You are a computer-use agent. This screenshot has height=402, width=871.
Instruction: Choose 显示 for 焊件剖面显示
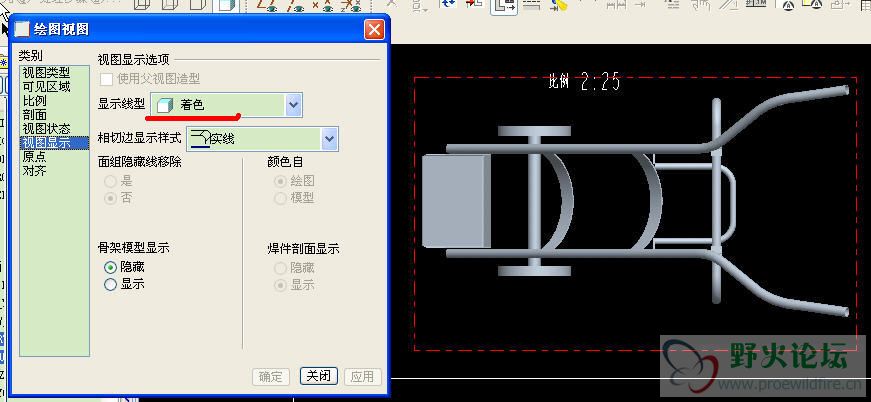[x=281, y=285]
